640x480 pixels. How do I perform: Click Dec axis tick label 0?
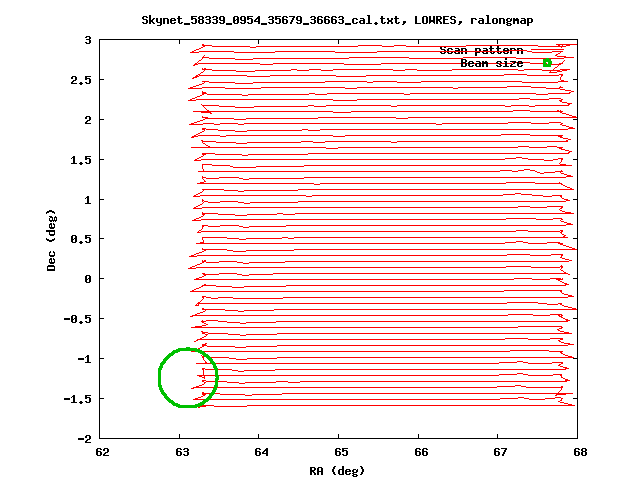click(88, 279)
